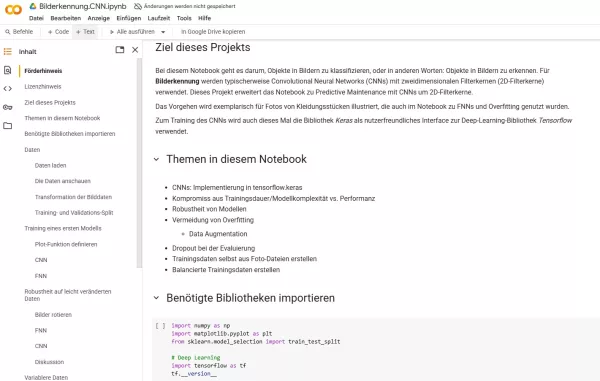Screen dimensions: 600x381
Task: Open the Secrets key icon
Action: (x=8, y=107)
